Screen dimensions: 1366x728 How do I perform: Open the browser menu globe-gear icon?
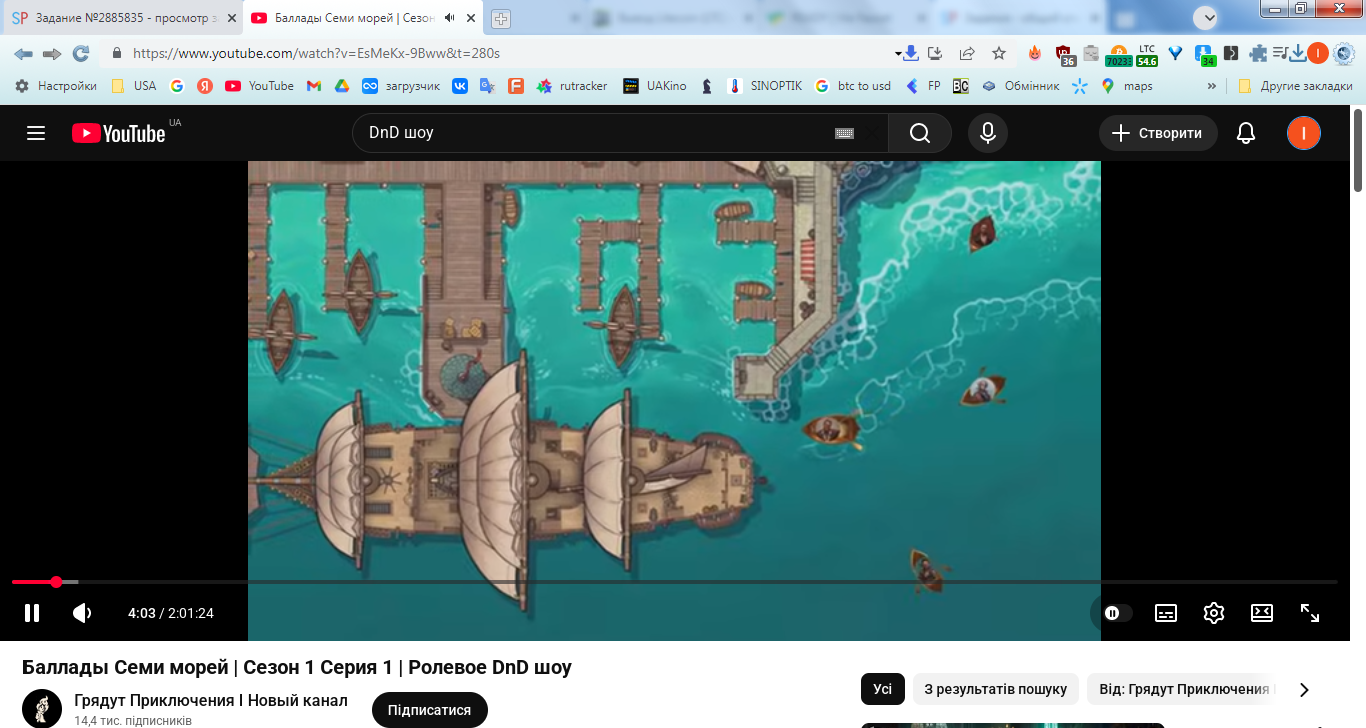click(1343, 53)
